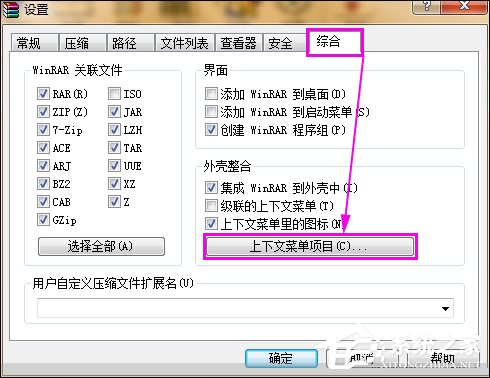This screenshot has height=378, width=490.
Task: Enable 添加 WinRAR 到桌面 option
Action: click(211, 94)
